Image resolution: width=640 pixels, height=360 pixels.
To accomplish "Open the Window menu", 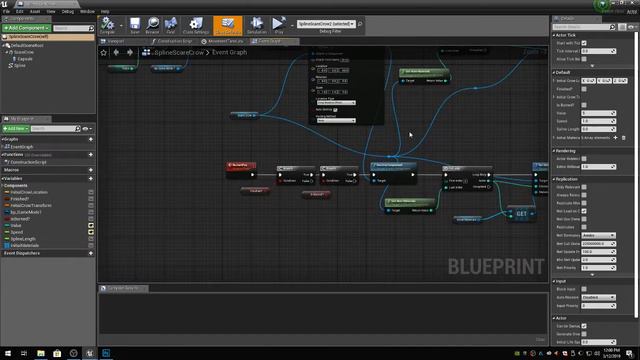I will click(x=87, y=11).
